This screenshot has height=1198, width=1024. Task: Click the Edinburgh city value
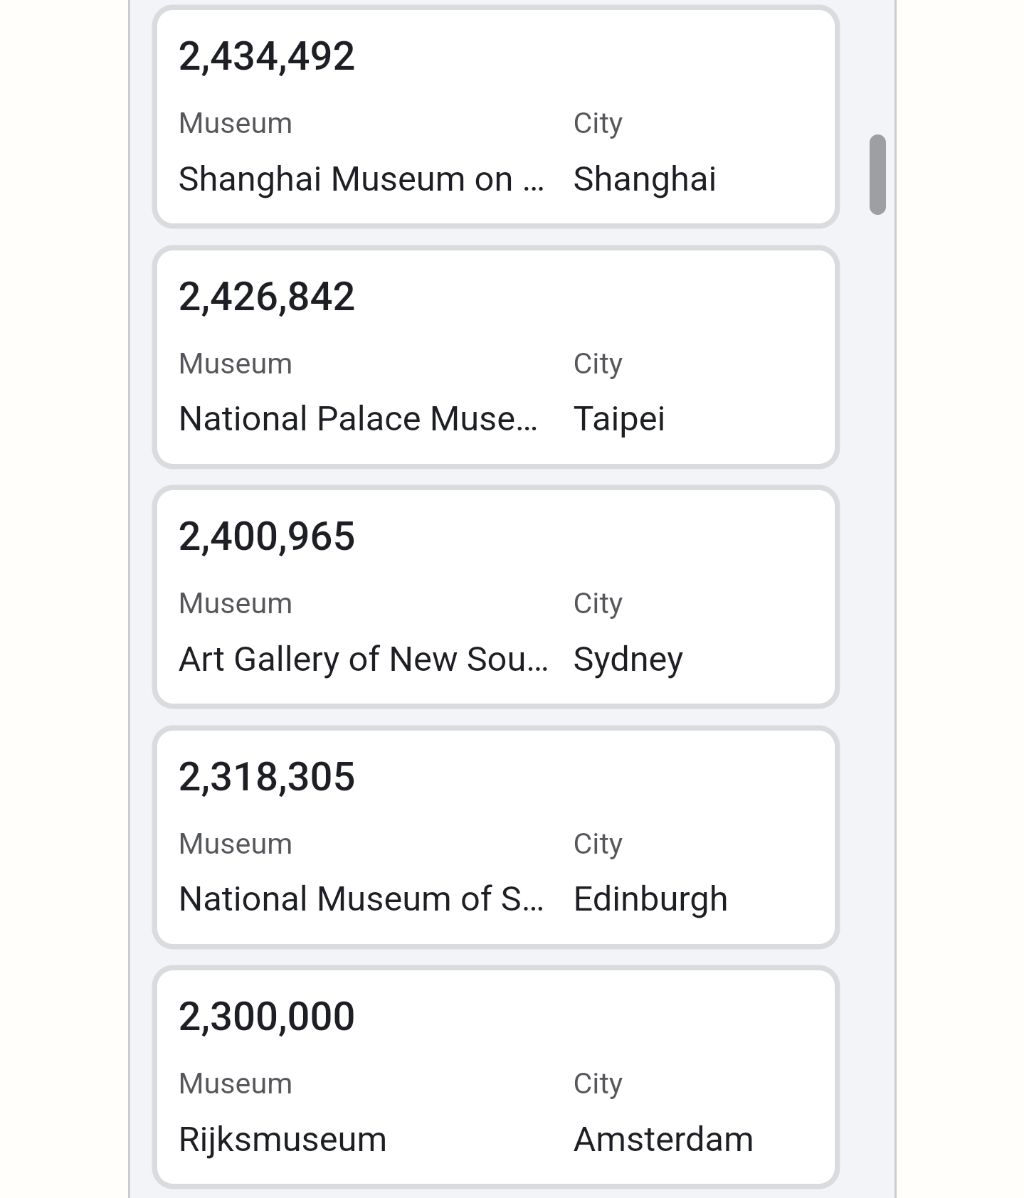tap(650, 899)
